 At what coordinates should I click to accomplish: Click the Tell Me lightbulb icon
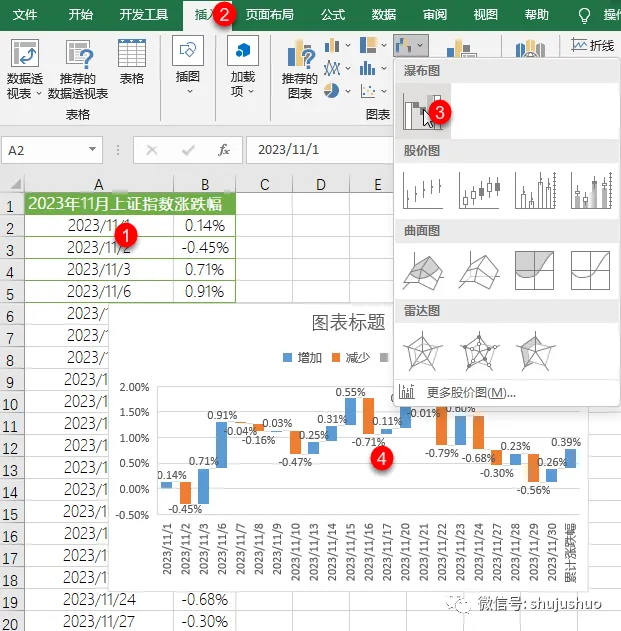[584, 16]
